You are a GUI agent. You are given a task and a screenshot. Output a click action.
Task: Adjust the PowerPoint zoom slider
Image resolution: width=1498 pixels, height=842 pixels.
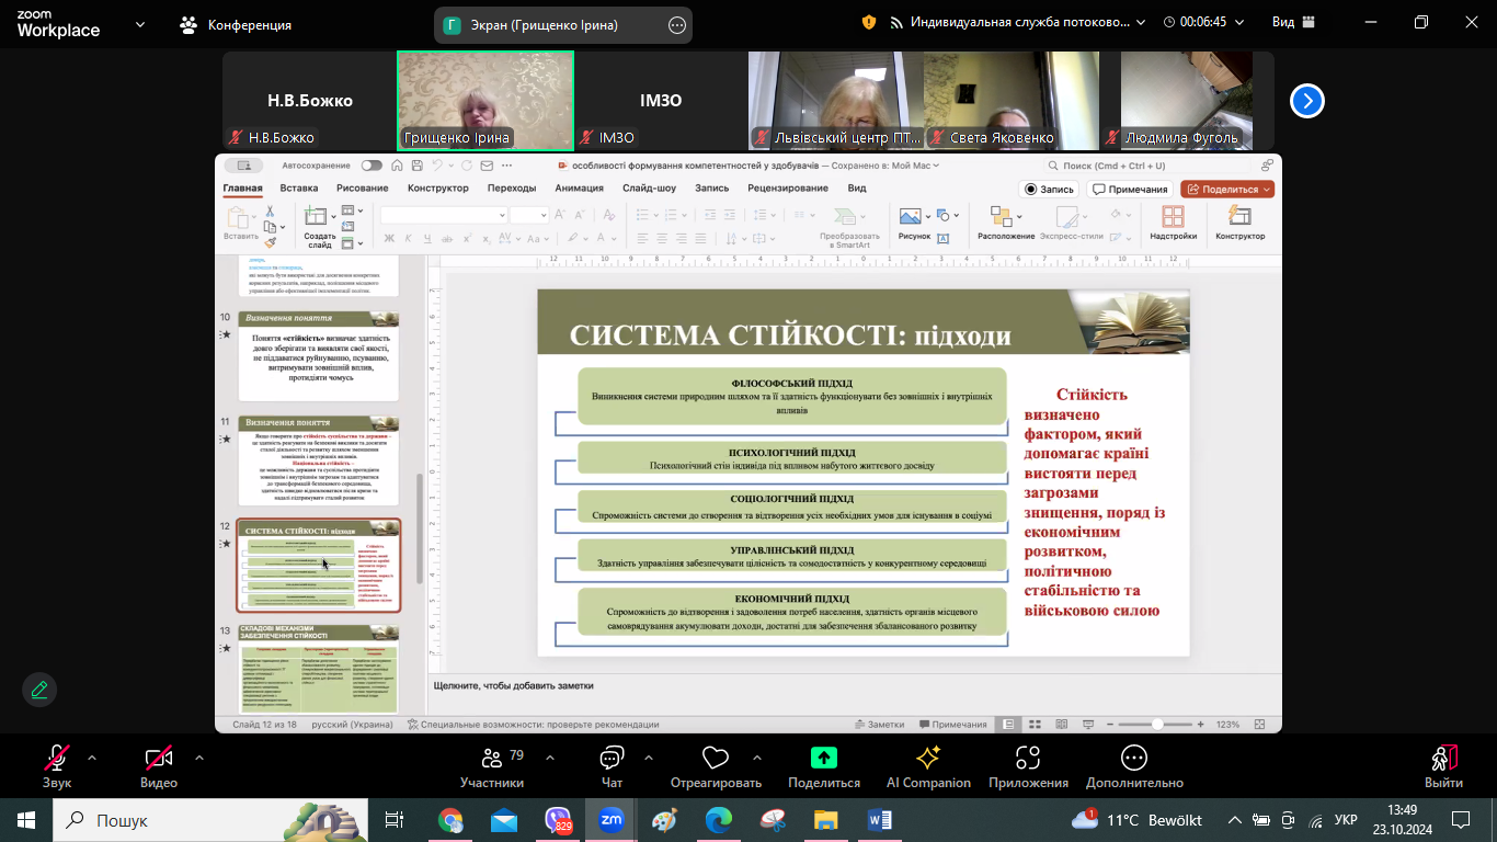coord(1156,724)
